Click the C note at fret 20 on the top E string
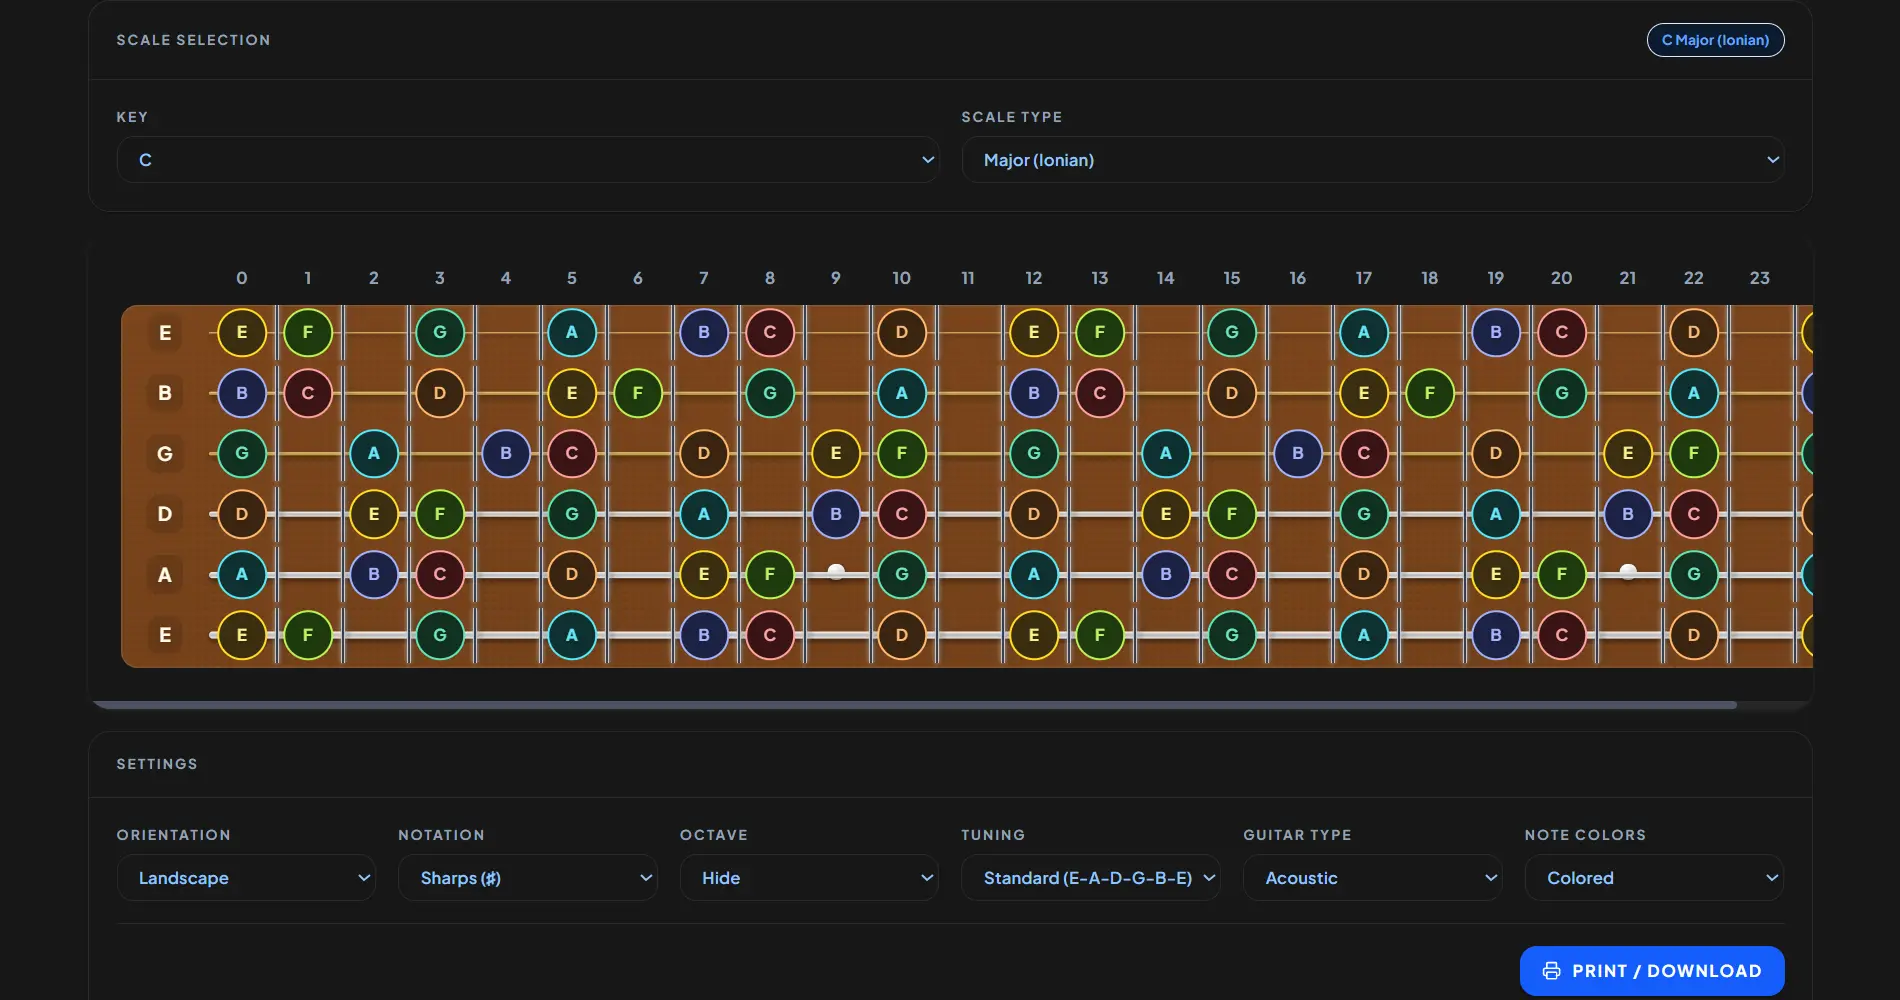The width and height of the screenshot is (1900, 1000). (1562, 333)
